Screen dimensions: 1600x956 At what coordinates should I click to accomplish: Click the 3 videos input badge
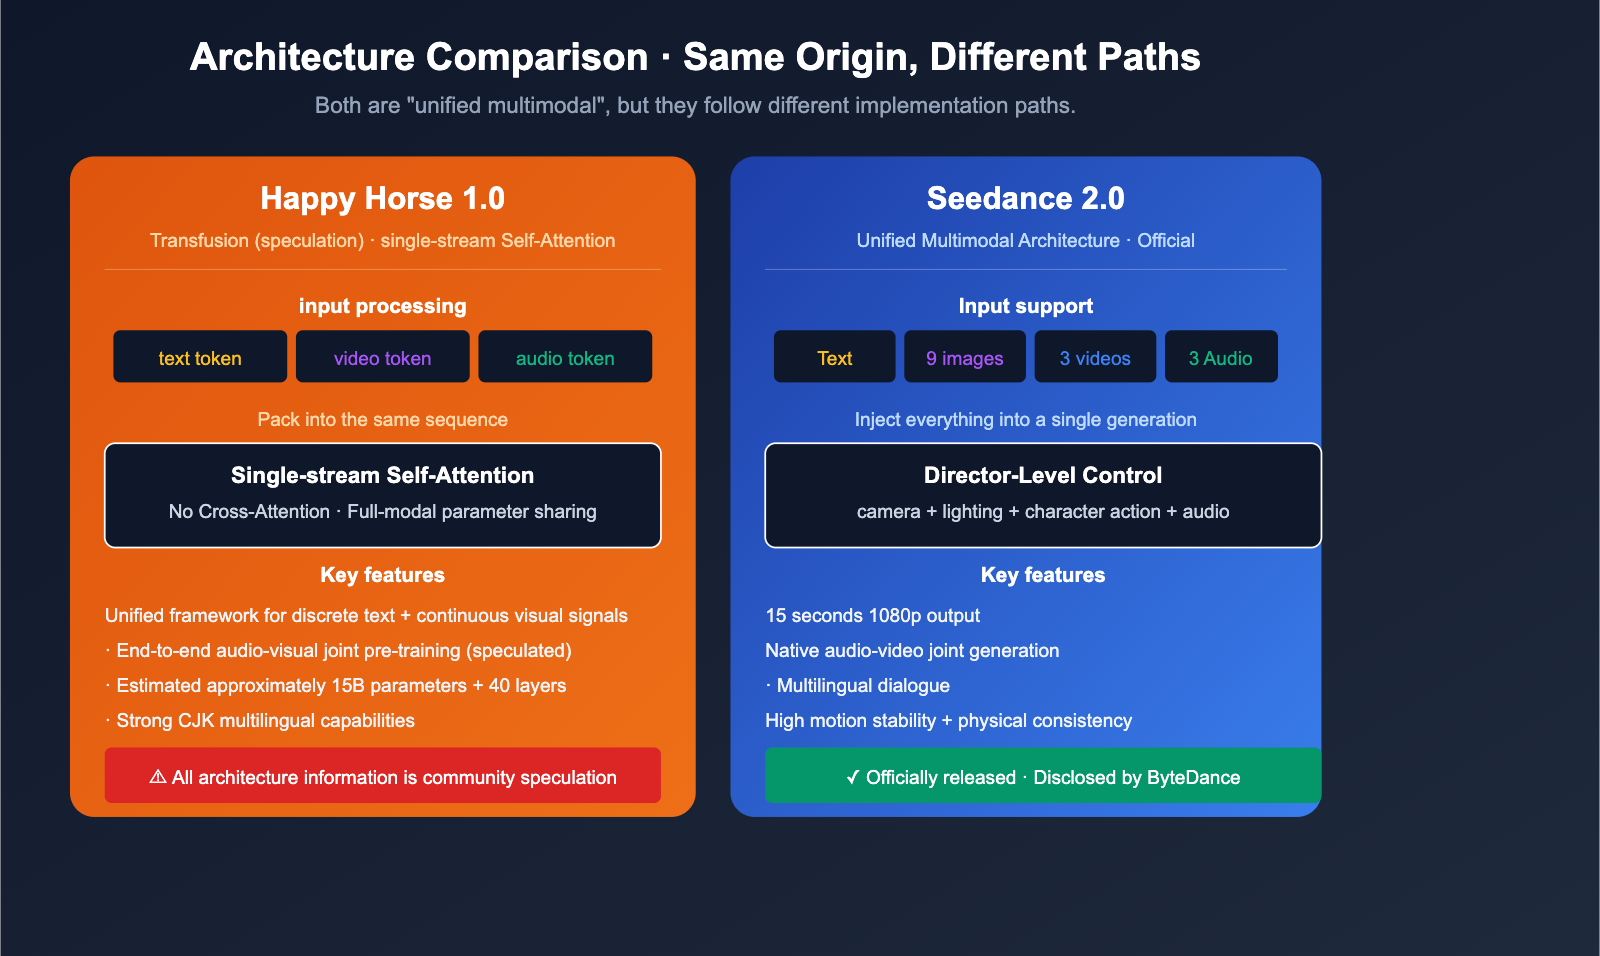tap(1095, 356)
